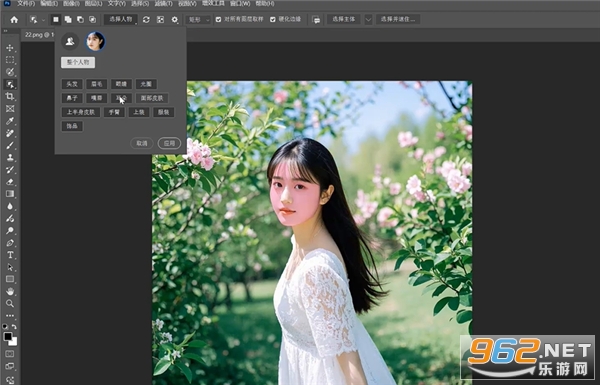Open the 选择人物 dropdown in options bar

pyautogui.click(x=121, y=19)
